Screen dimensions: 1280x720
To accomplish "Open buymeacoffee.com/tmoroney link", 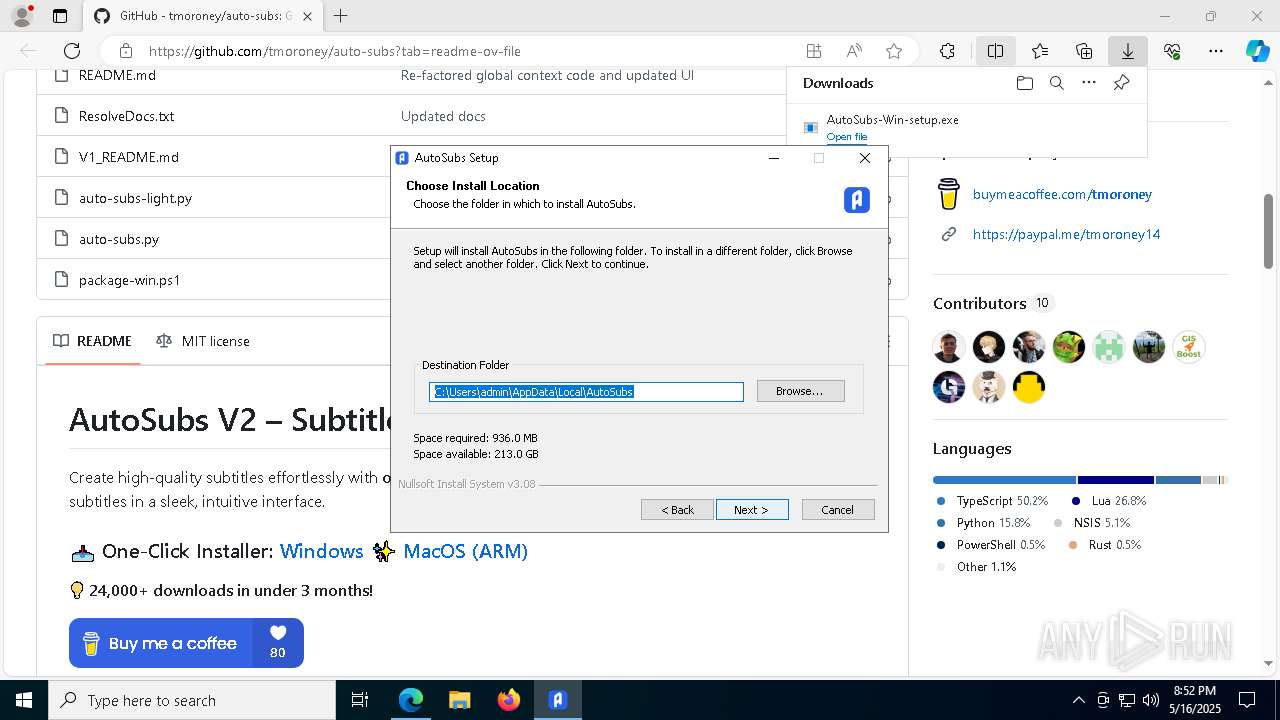I will pos(1062,194).
